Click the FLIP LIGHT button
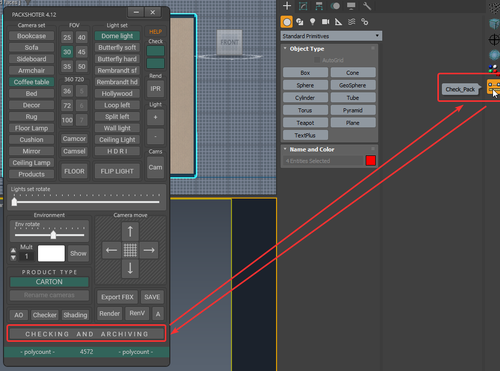Screen dimensions: 500x371 coord(117,171)
